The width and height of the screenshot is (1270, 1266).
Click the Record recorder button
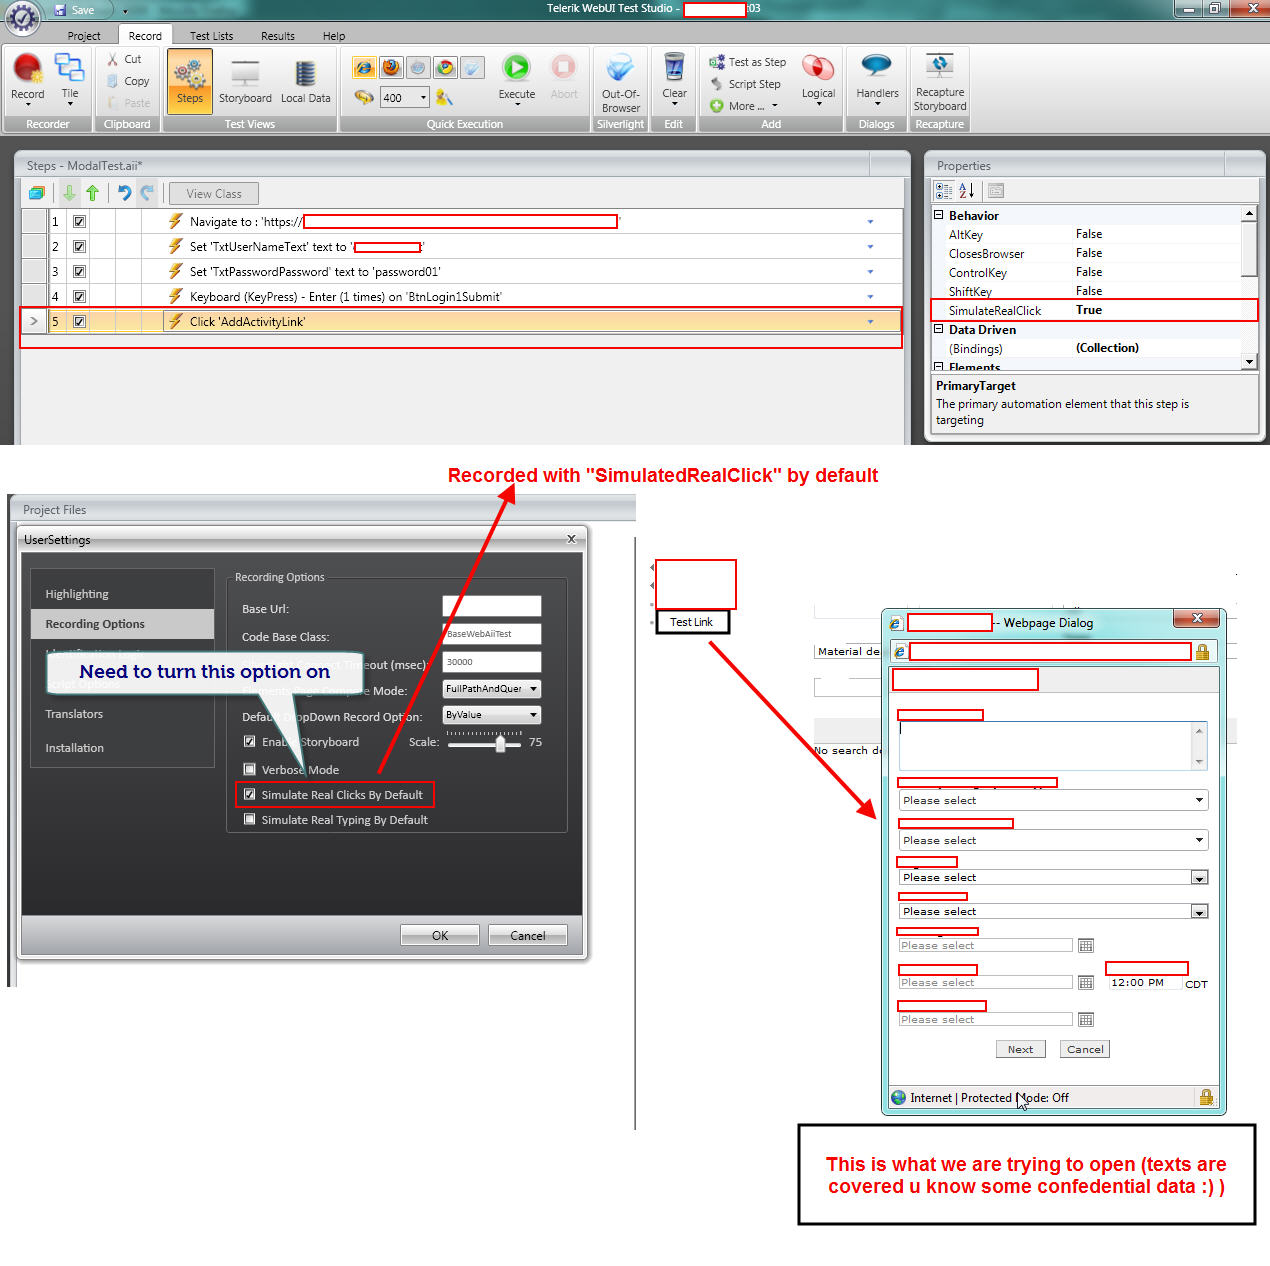pyautogui.click(x=28, y=78)
